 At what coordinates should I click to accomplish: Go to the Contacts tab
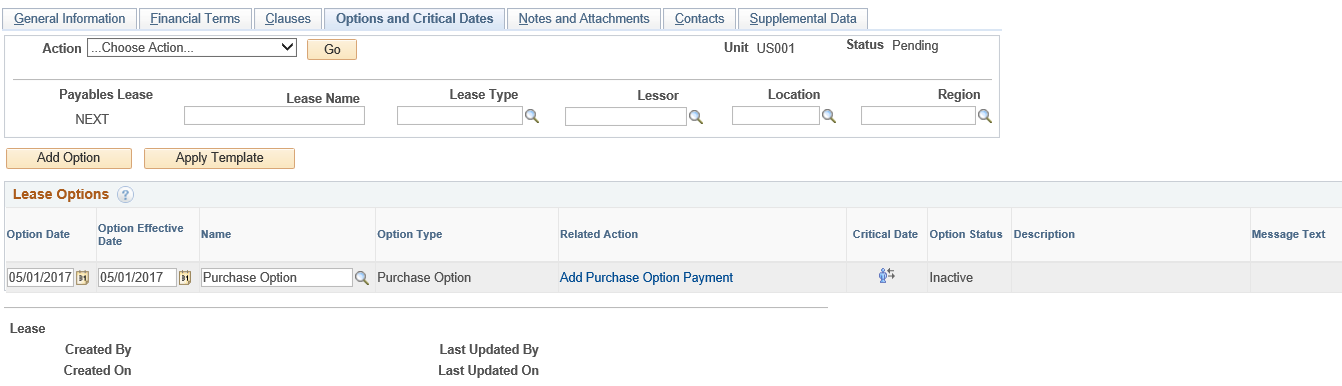(x=700, y=18)
